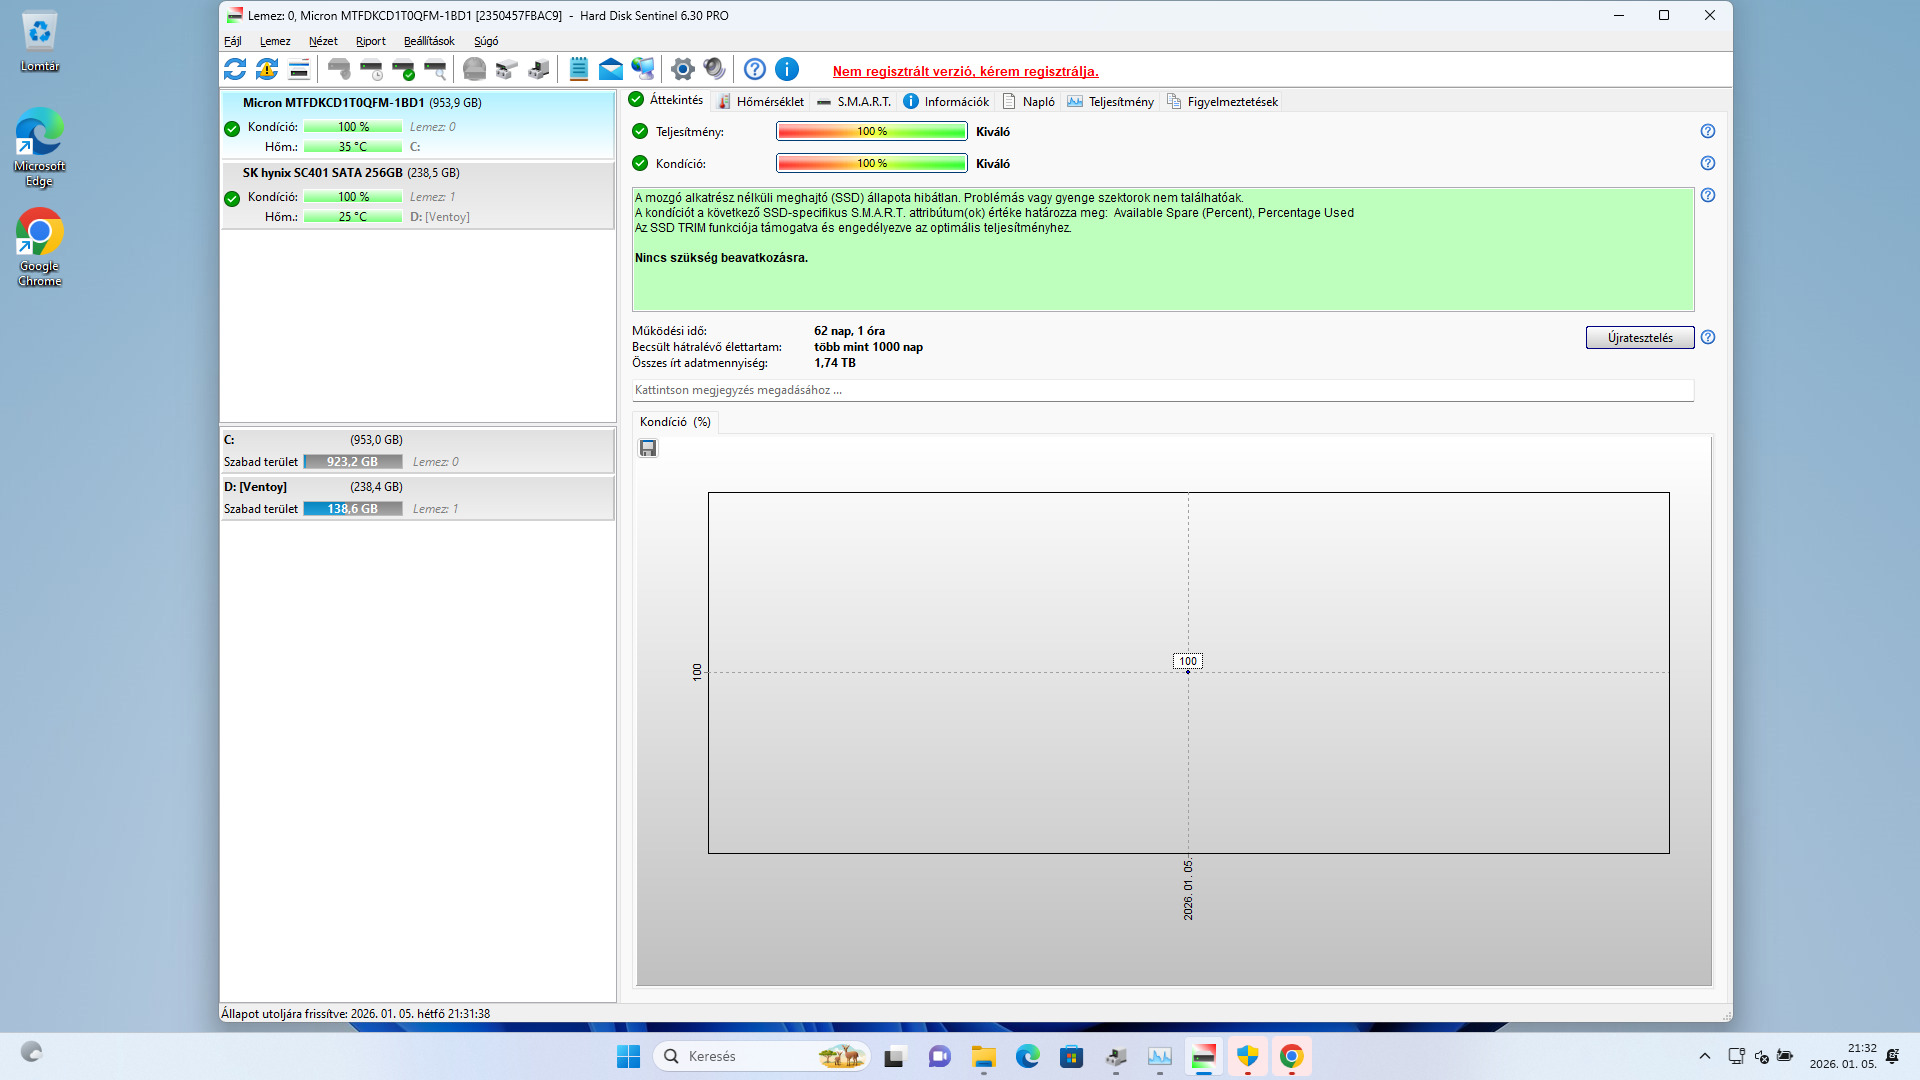Click the unregistered version registration link
The width and height of the screenshot is (1920, 1080).
[x=965, y=71]
